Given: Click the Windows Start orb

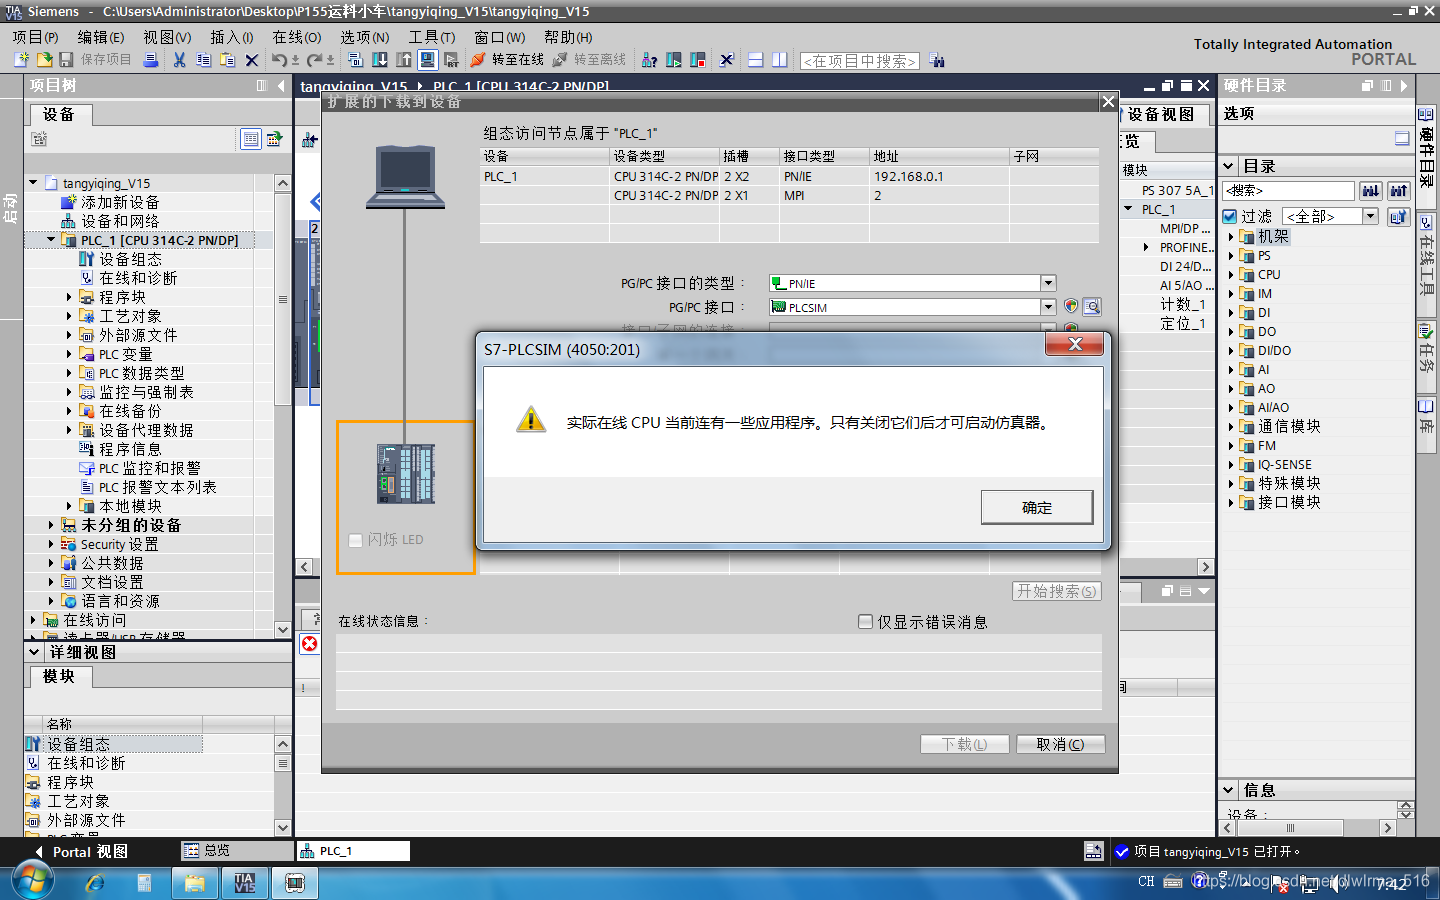Looking at the screenshot, I should 32,881.
